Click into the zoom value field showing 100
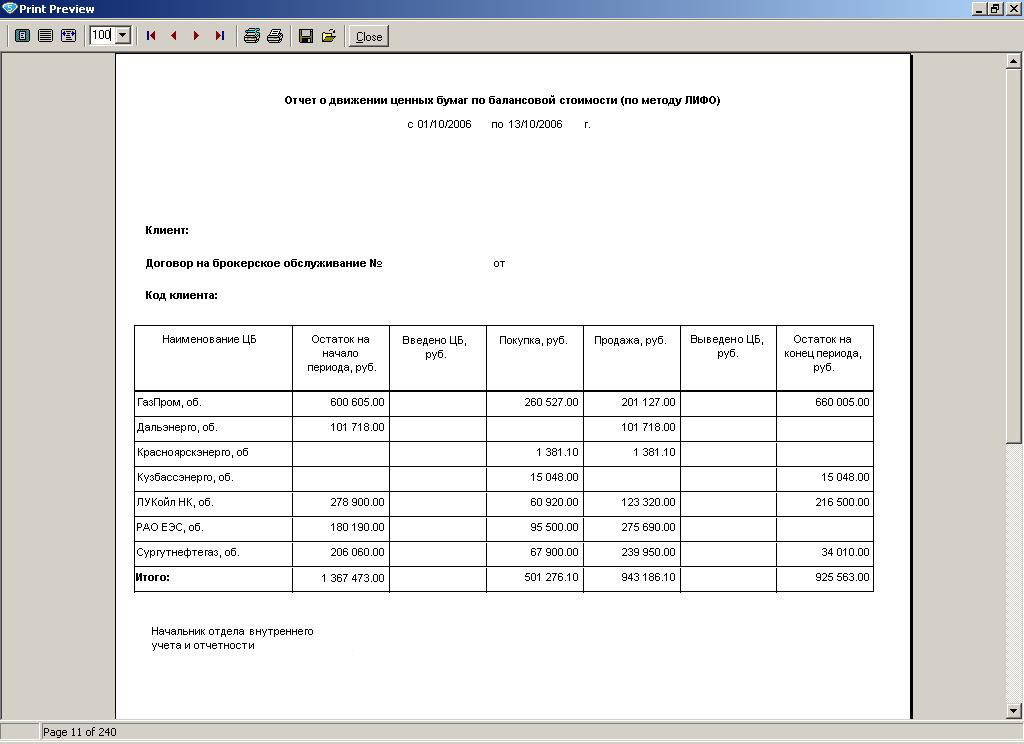The width and height of the screenshot is (1024, 744). 102,35
